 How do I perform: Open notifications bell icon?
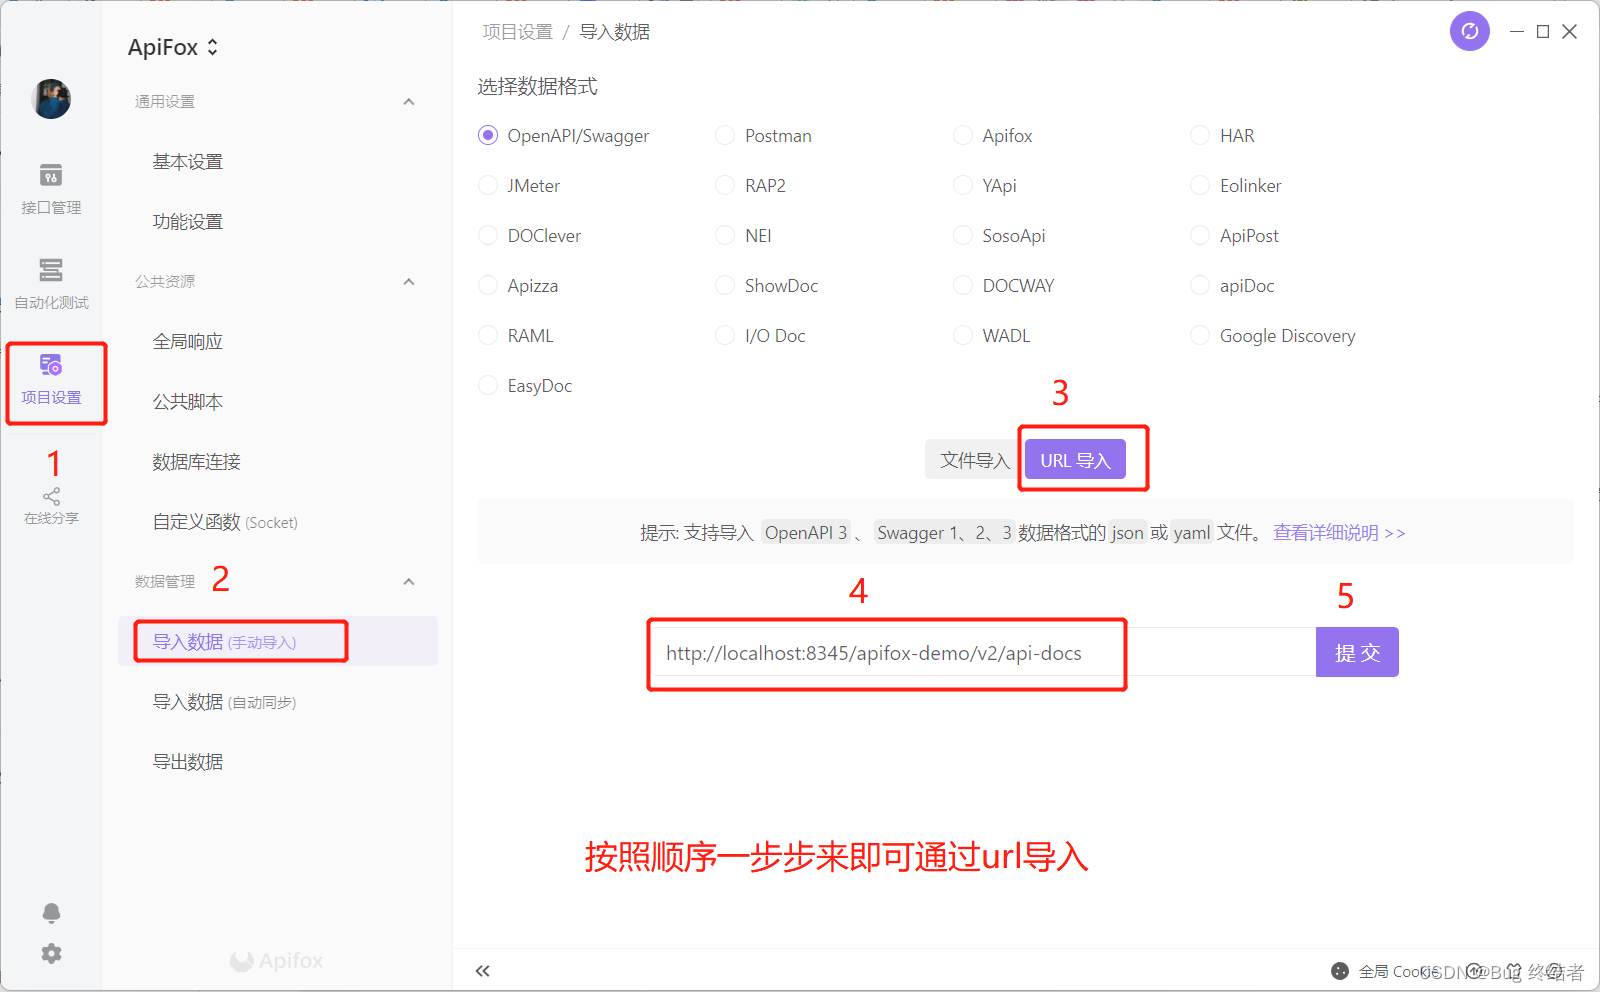pos(51,913)
